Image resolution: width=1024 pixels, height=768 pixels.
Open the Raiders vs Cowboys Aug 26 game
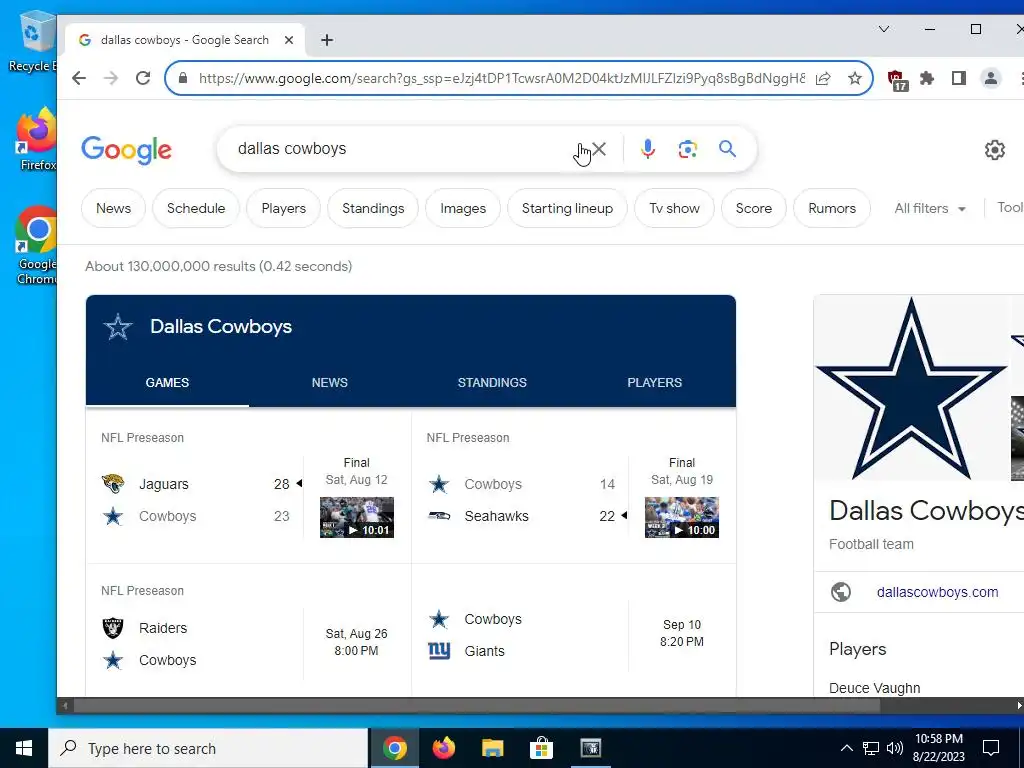pyautogui.click(x=249, y=630)
